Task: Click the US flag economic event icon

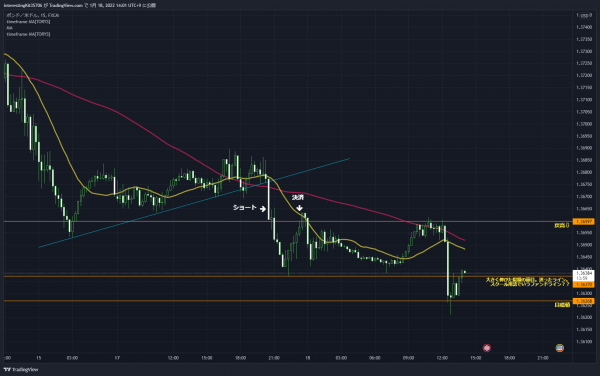Action: [559, 348]
